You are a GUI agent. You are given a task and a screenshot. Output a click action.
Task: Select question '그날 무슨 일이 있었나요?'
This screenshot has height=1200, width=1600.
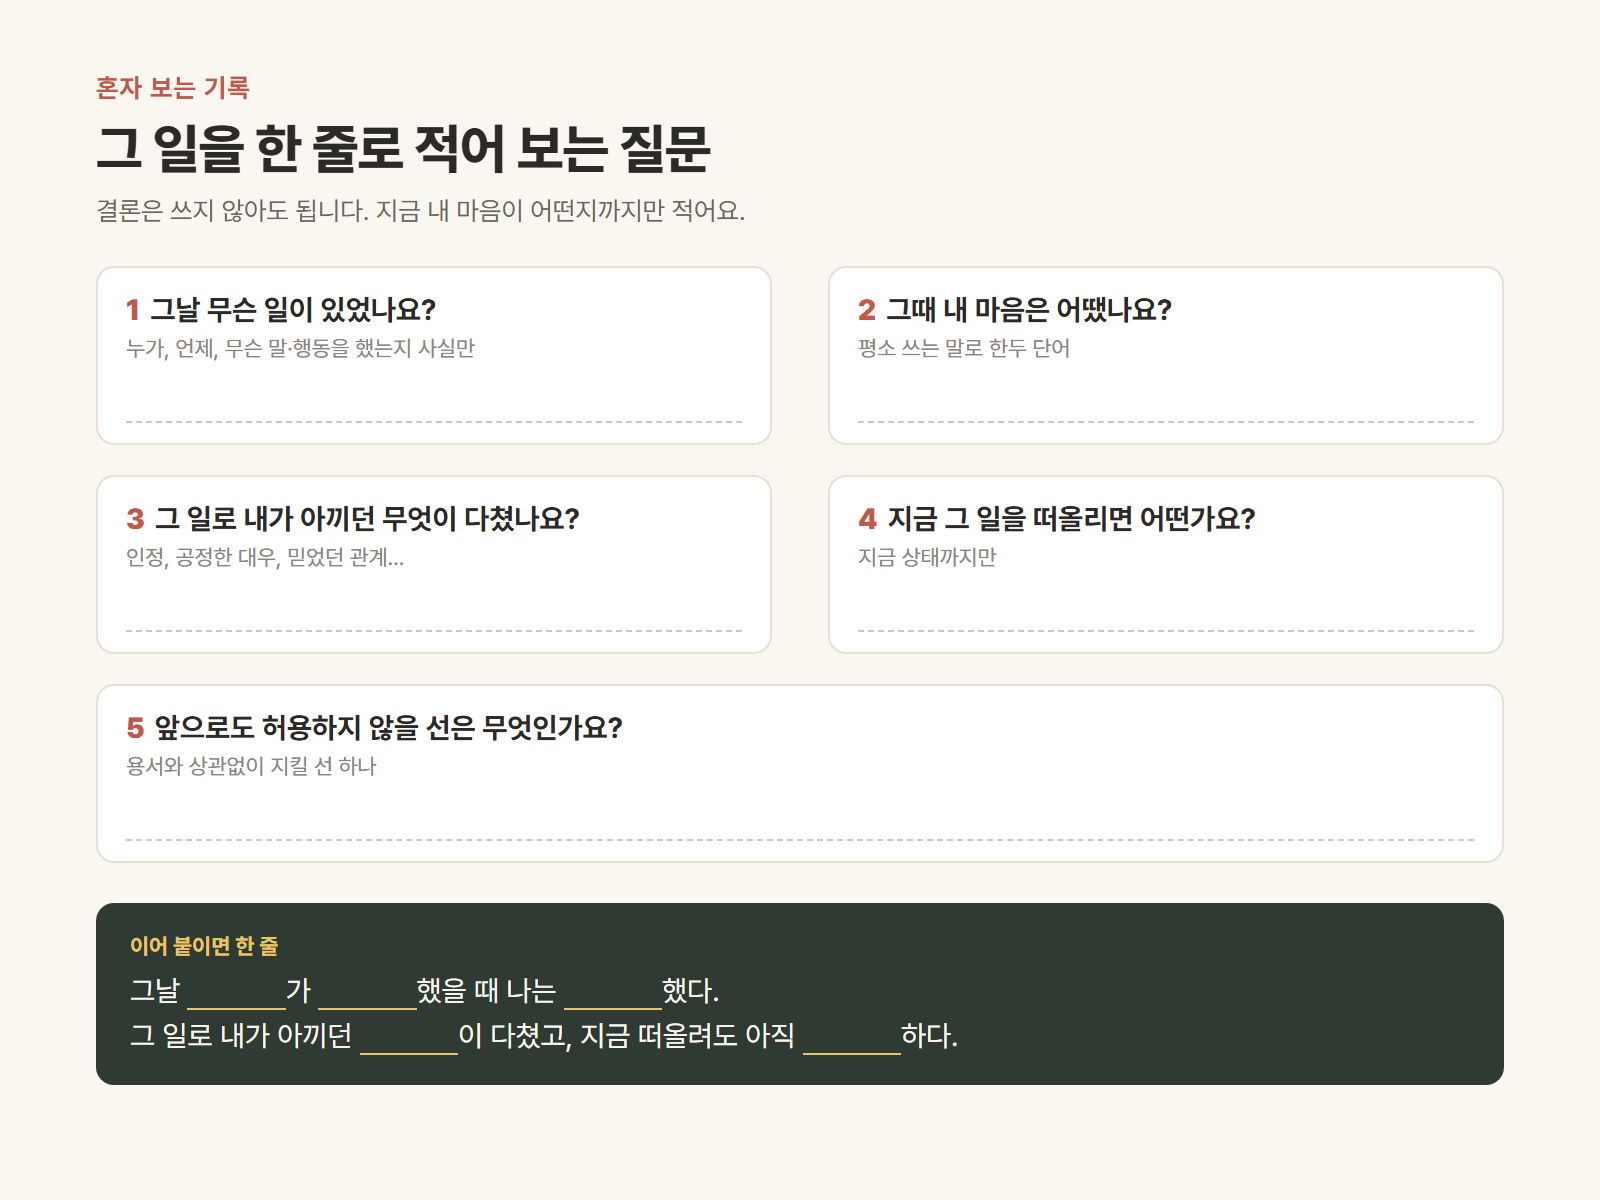pyautogui.click(x=293, y=310)
